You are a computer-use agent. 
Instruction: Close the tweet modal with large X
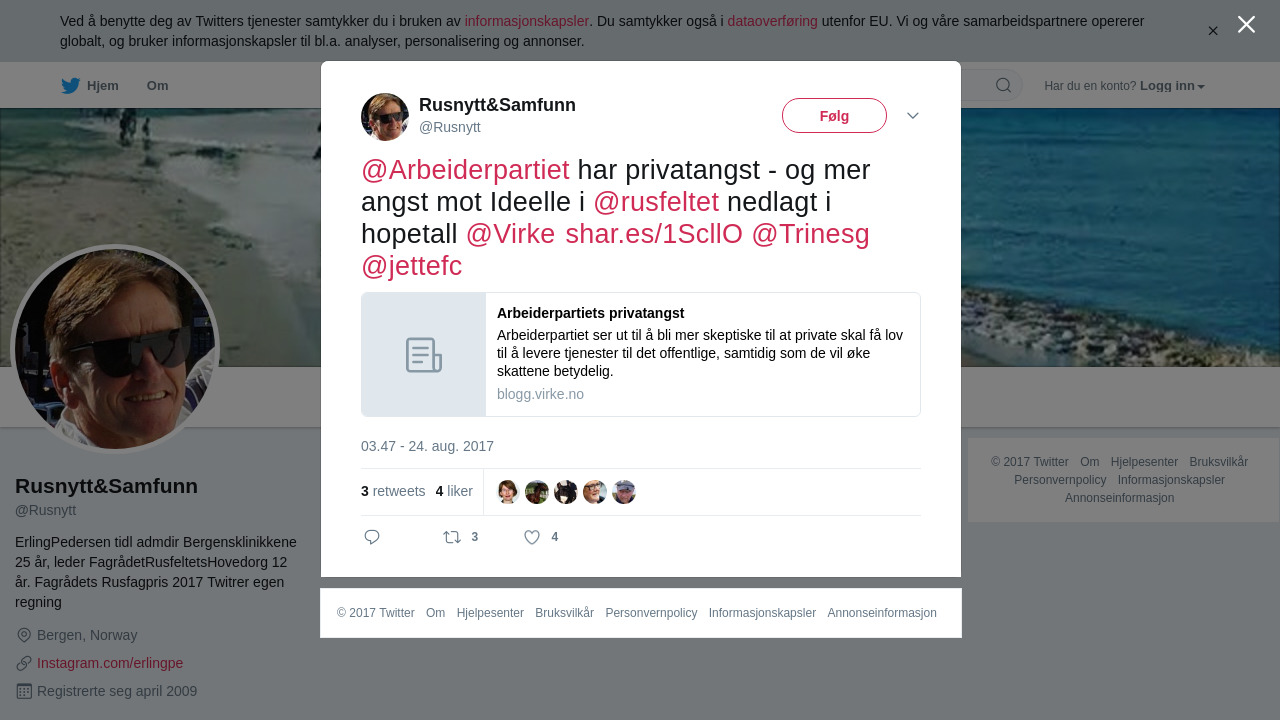point(1246,24)
